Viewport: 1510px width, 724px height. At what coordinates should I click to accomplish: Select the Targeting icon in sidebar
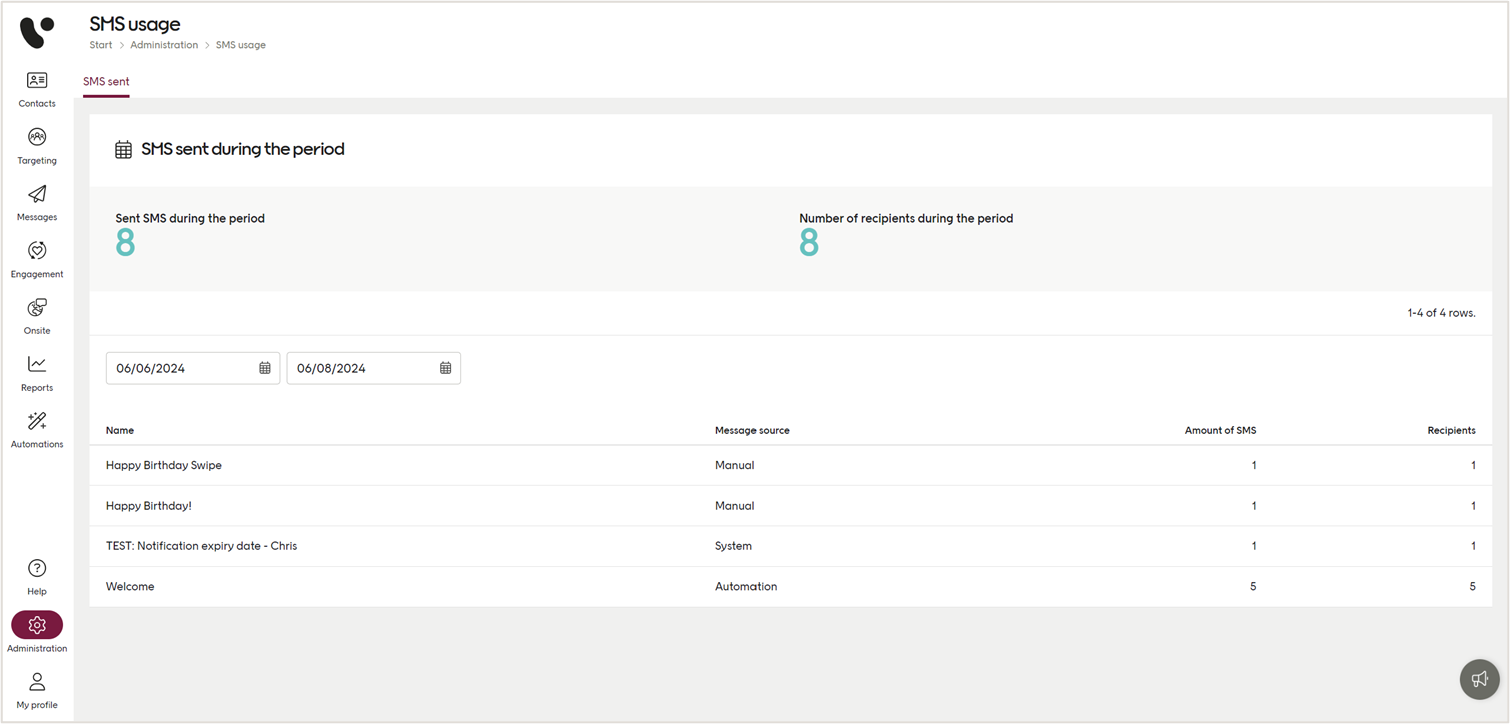[37, 145]
